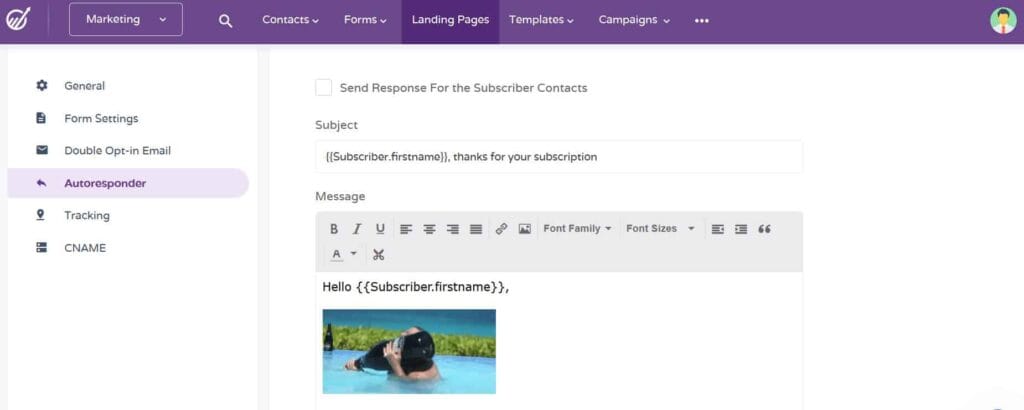
Task: Open text color dropdown arrow
Action: [x=353, y=254]
